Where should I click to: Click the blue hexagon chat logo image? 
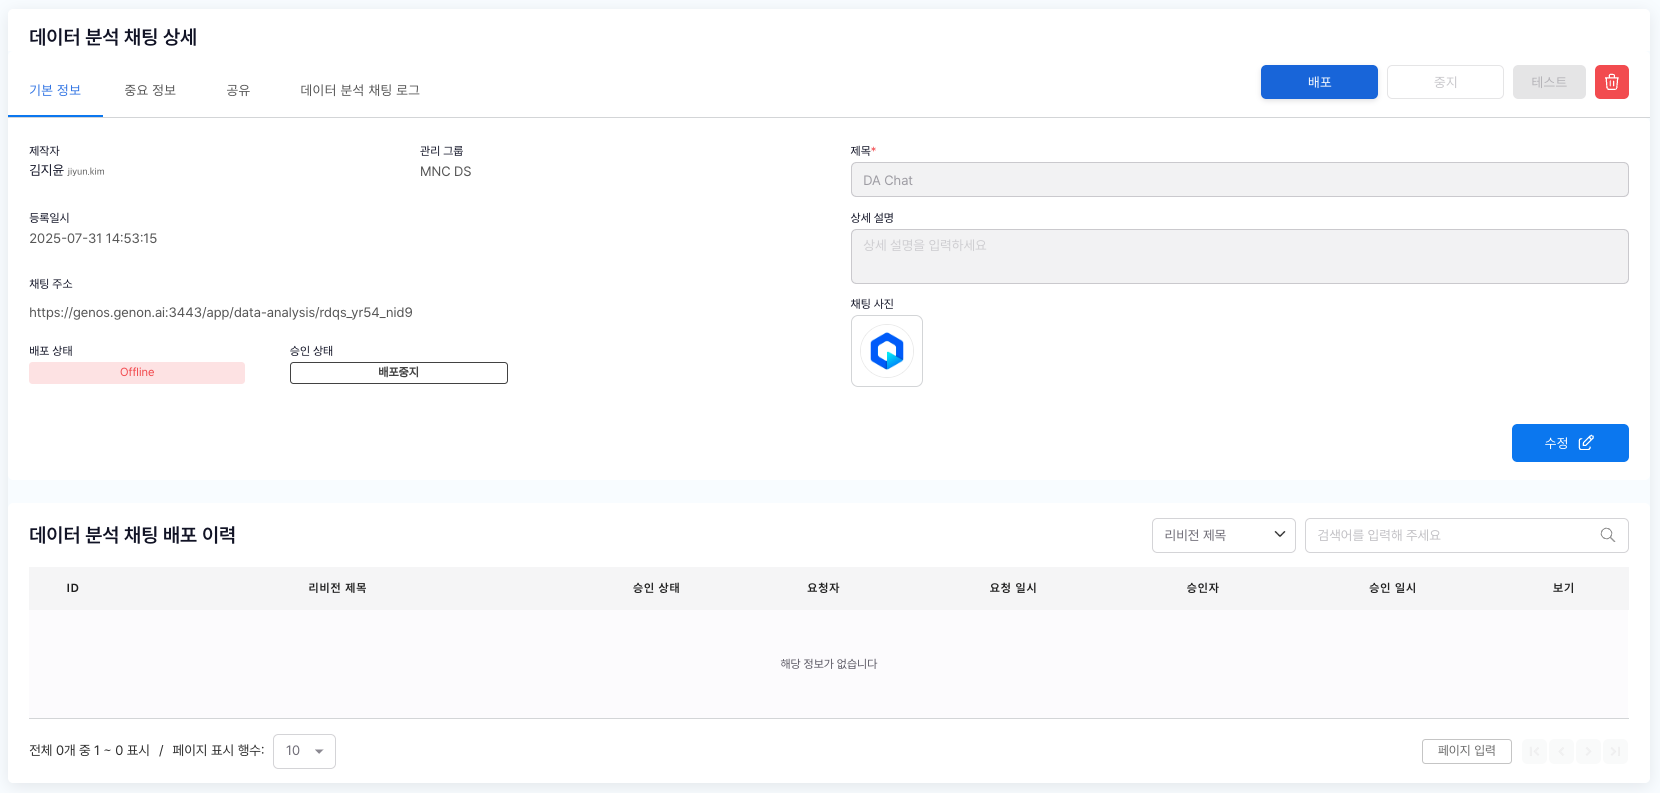click(x=886, y=351)
